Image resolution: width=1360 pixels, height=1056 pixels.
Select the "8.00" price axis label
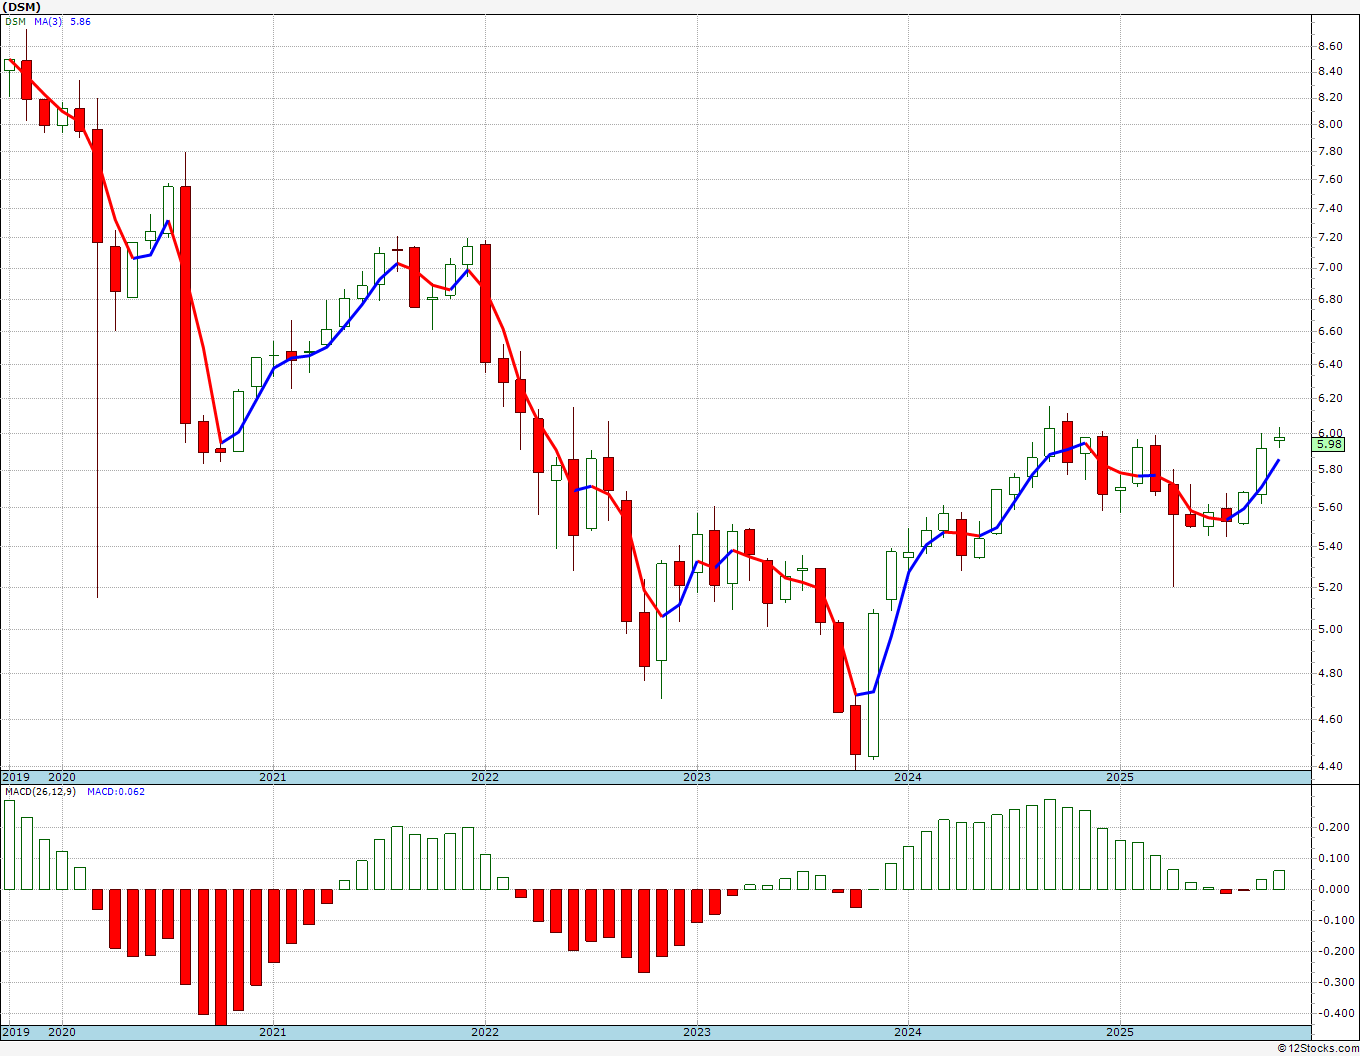tap(1330, 124)
